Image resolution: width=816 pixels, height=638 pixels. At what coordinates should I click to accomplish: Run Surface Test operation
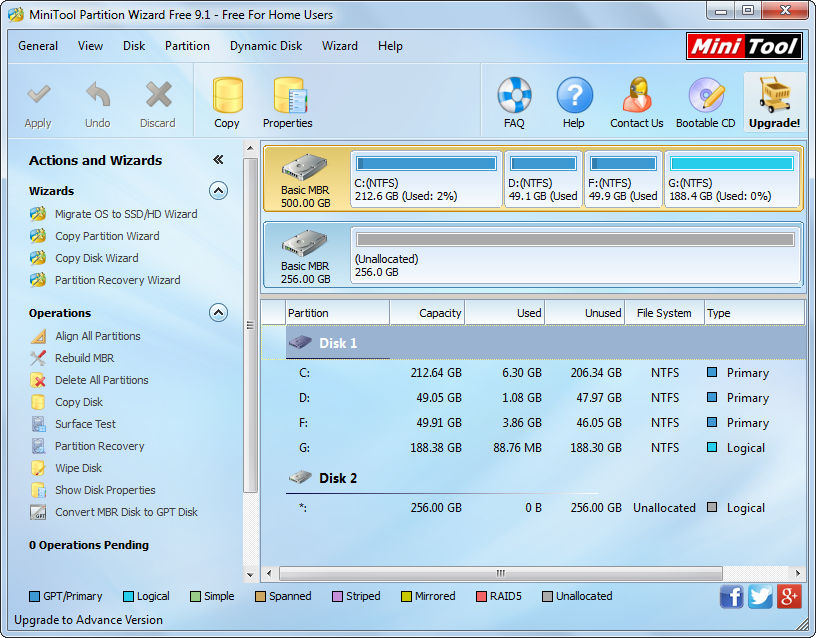point(85,424)
